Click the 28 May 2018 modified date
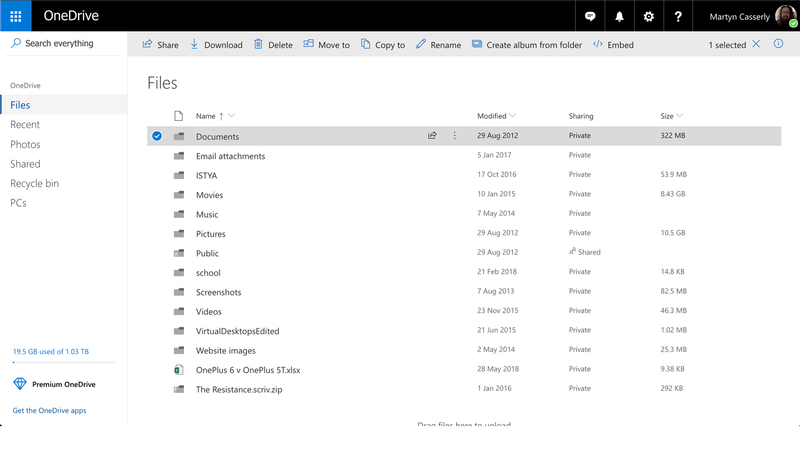The height and width of the screenshot is (450, 800). tap(498, 368)
